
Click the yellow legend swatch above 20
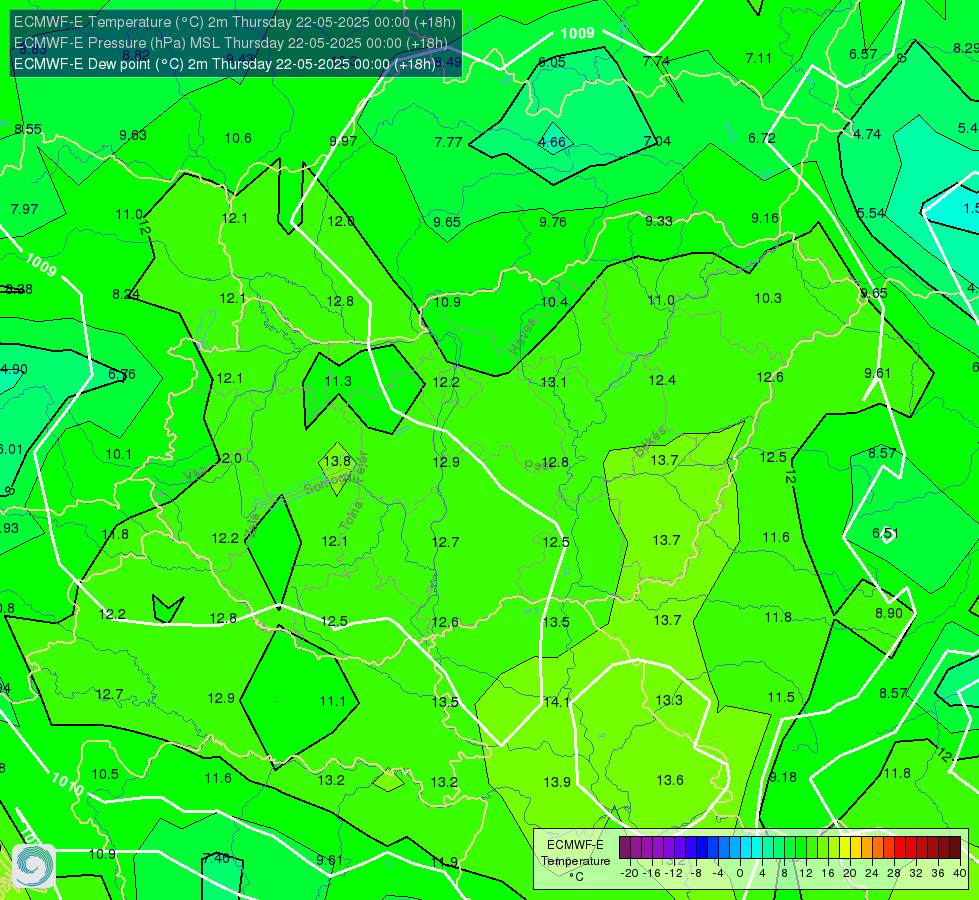tap(844, 848)
